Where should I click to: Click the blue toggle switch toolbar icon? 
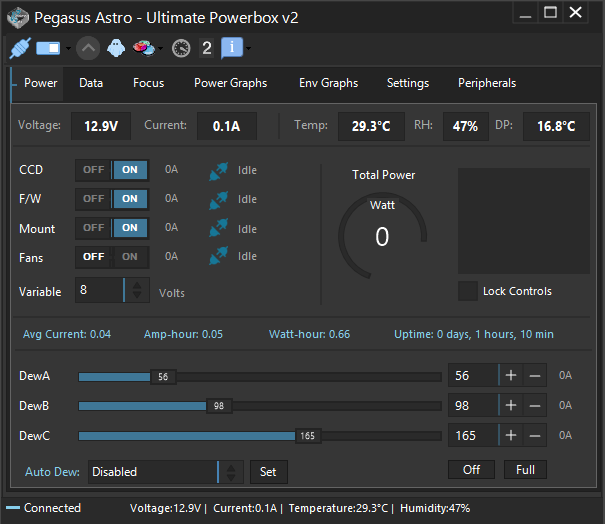(x=48, y=48)
